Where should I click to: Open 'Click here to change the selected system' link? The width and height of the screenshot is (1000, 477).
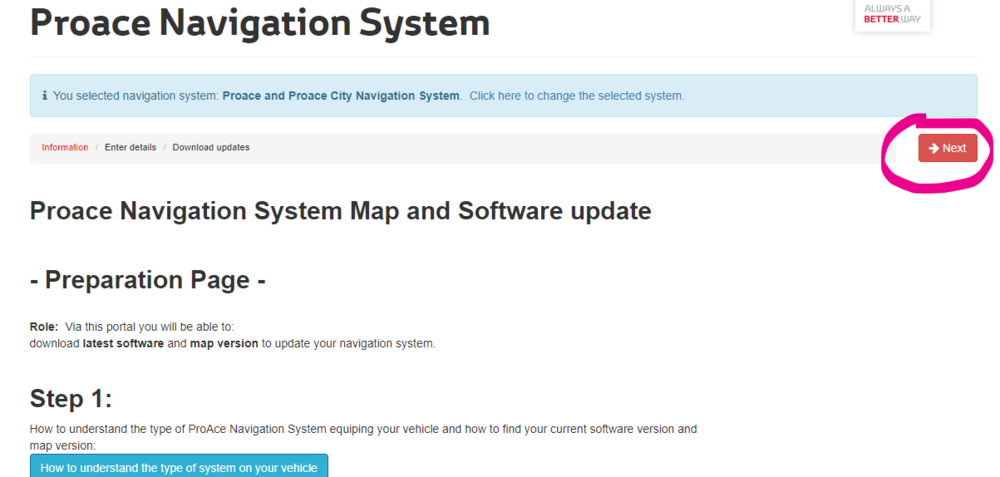pos(577,96)
